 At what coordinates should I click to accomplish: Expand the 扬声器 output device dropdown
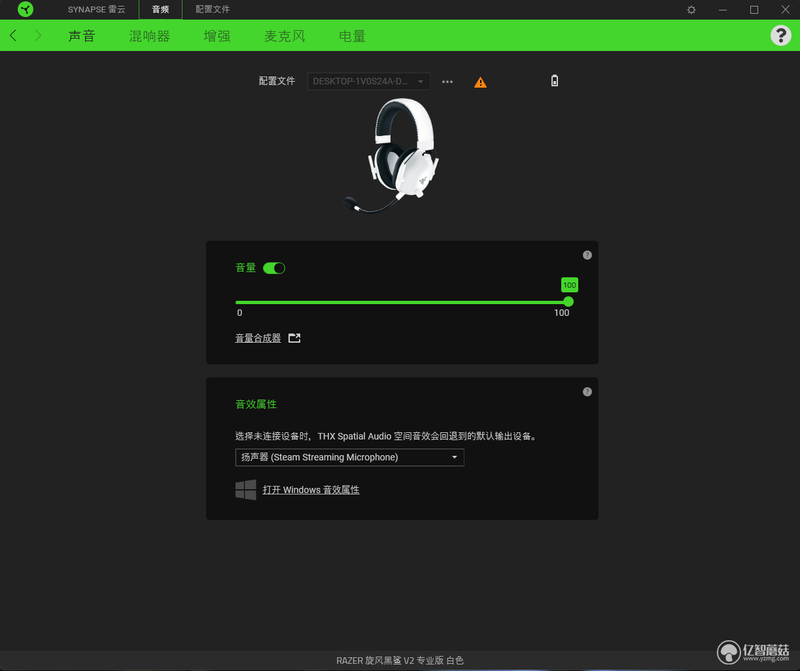349,457
